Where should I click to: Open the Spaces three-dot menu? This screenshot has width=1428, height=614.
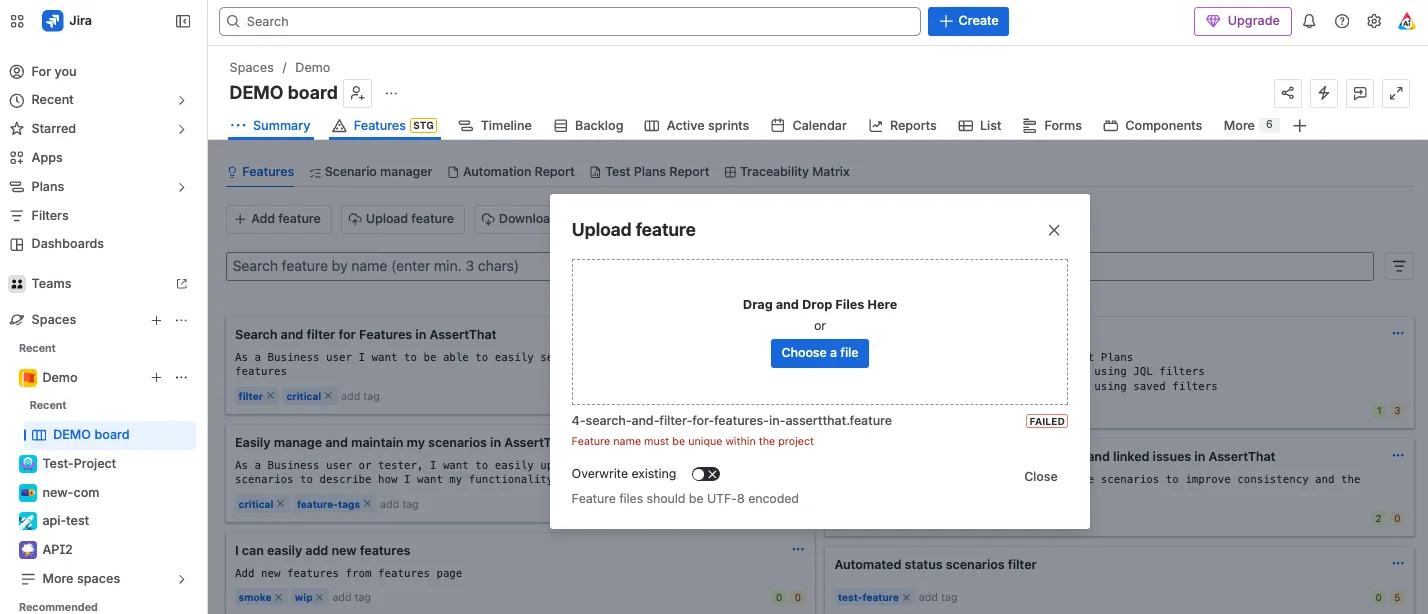click(x=181, y=320)
